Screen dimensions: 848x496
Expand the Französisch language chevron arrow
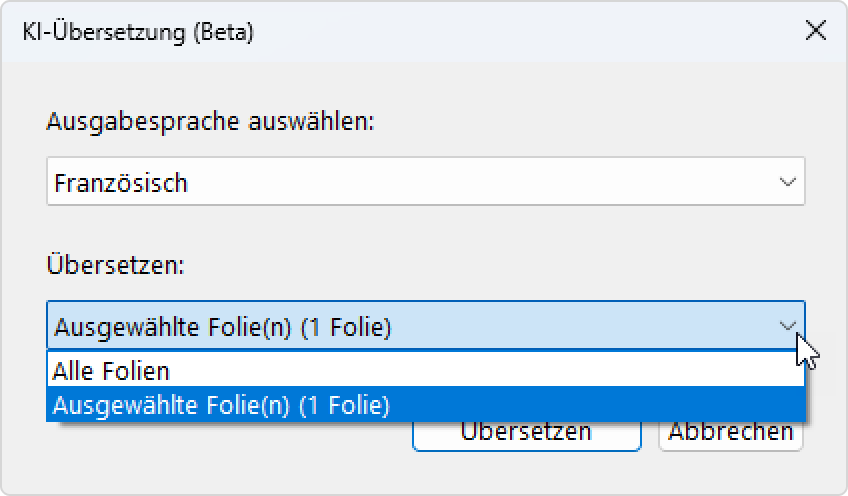coord(787,182)
